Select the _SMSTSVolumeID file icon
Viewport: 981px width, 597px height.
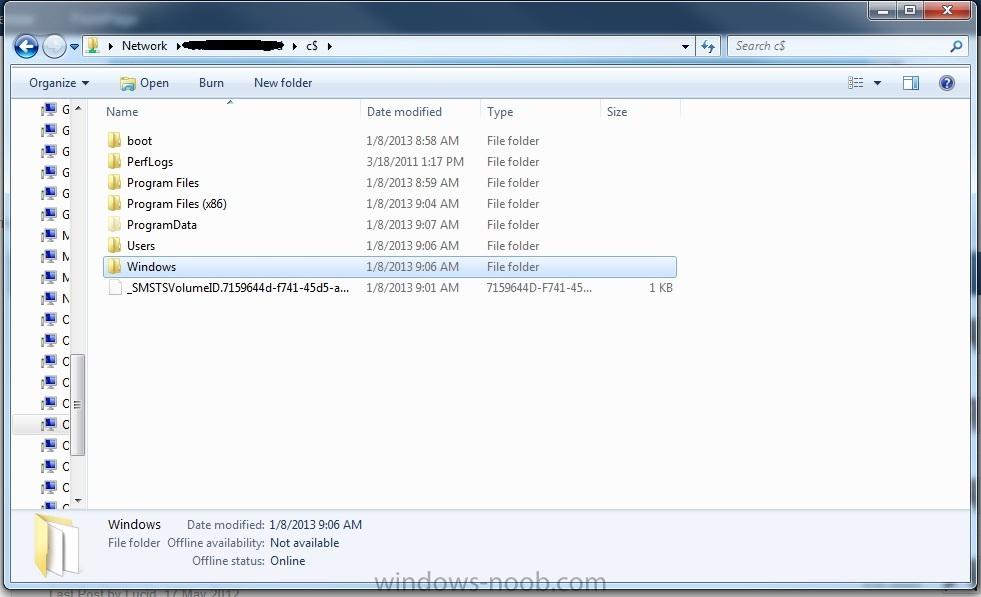114,287
